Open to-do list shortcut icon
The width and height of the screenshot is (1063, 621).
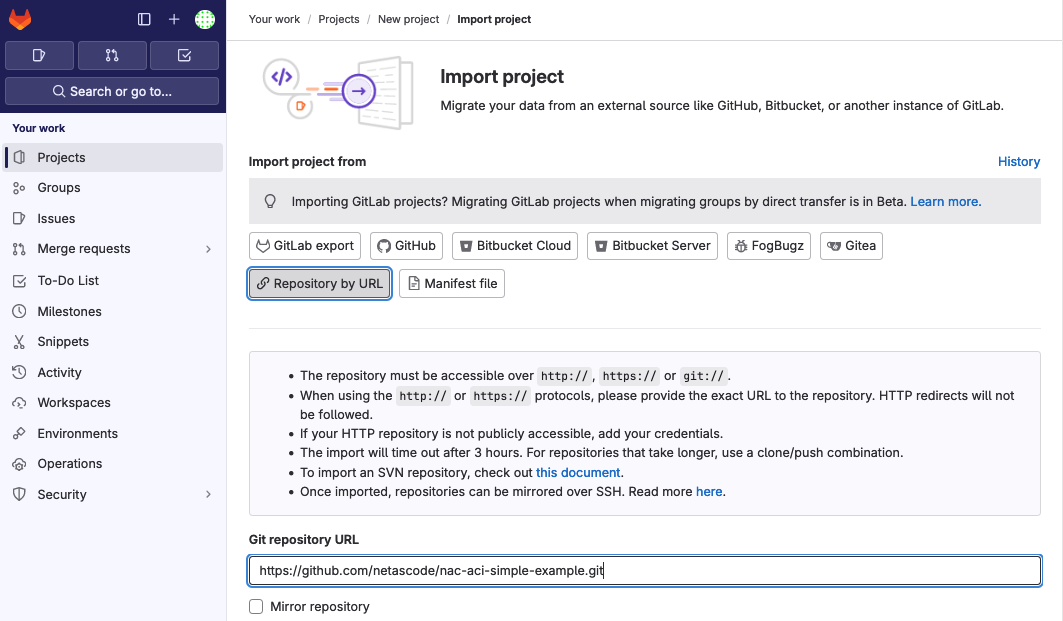coord(184,56)
